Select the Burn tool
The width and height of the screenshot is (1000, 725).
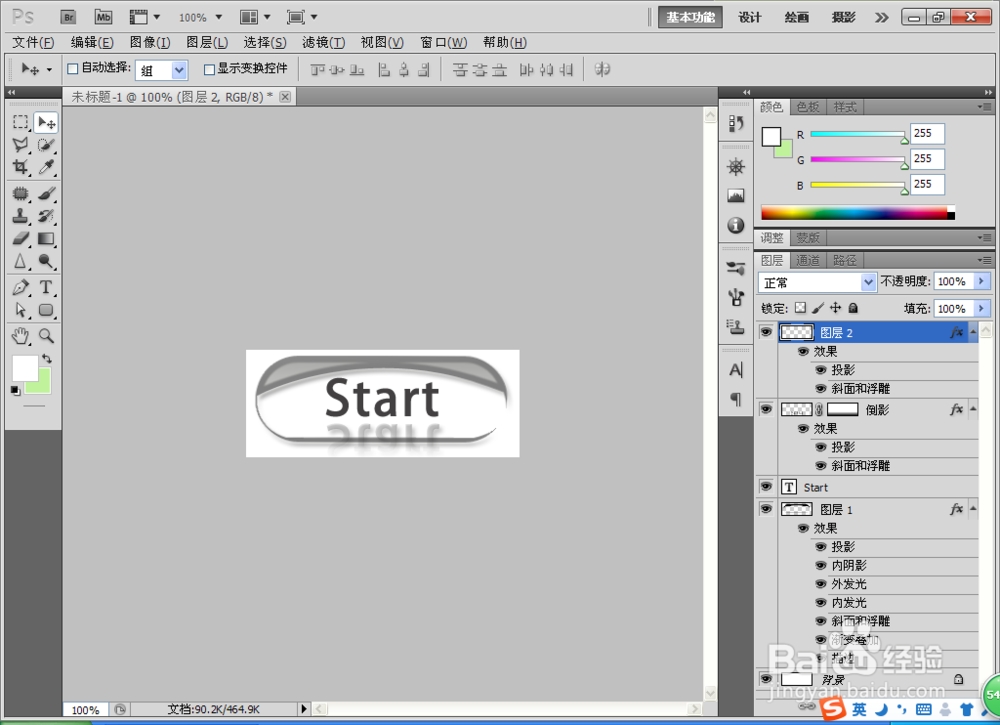(46, 261)
